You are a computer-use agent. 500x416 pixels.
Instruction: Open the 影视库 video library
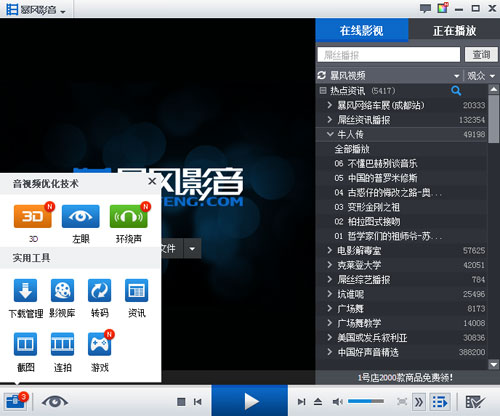pyautogui.click(x=62, y=290)
